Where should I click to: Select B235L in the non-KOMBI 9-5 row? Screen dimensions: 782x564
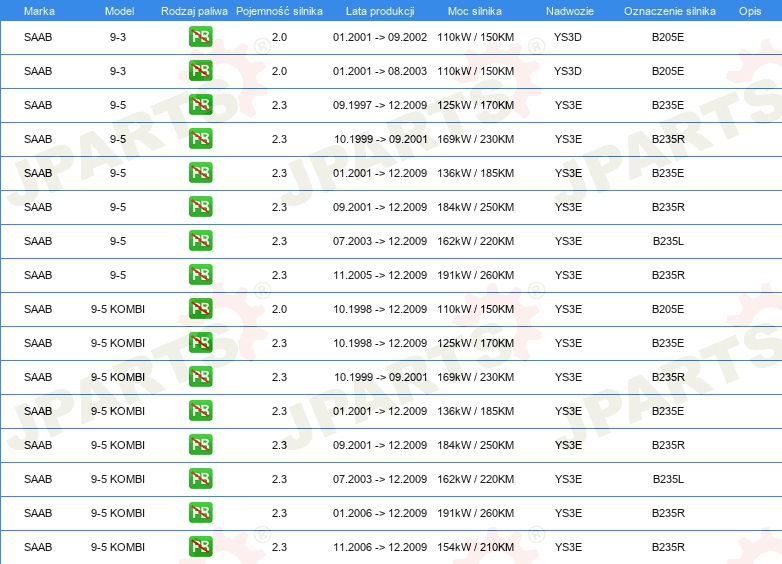click(668, 241)
